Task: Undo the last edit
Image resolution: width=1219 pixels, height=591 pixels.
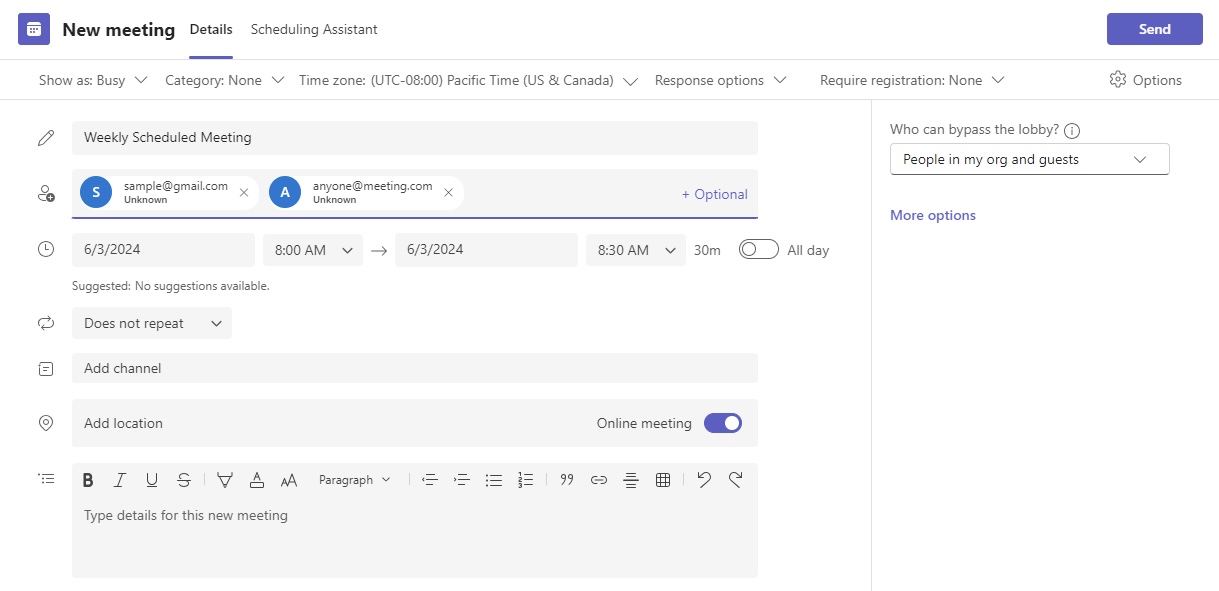Action: pos(704,480)
